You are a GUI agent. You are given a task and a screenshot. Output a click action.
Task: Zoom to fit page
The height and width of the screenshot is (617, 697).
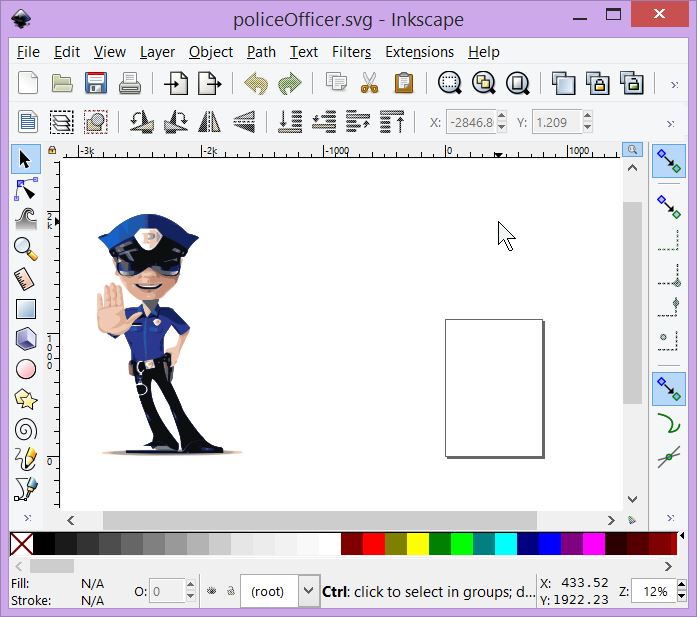click(x=517, y=83)
